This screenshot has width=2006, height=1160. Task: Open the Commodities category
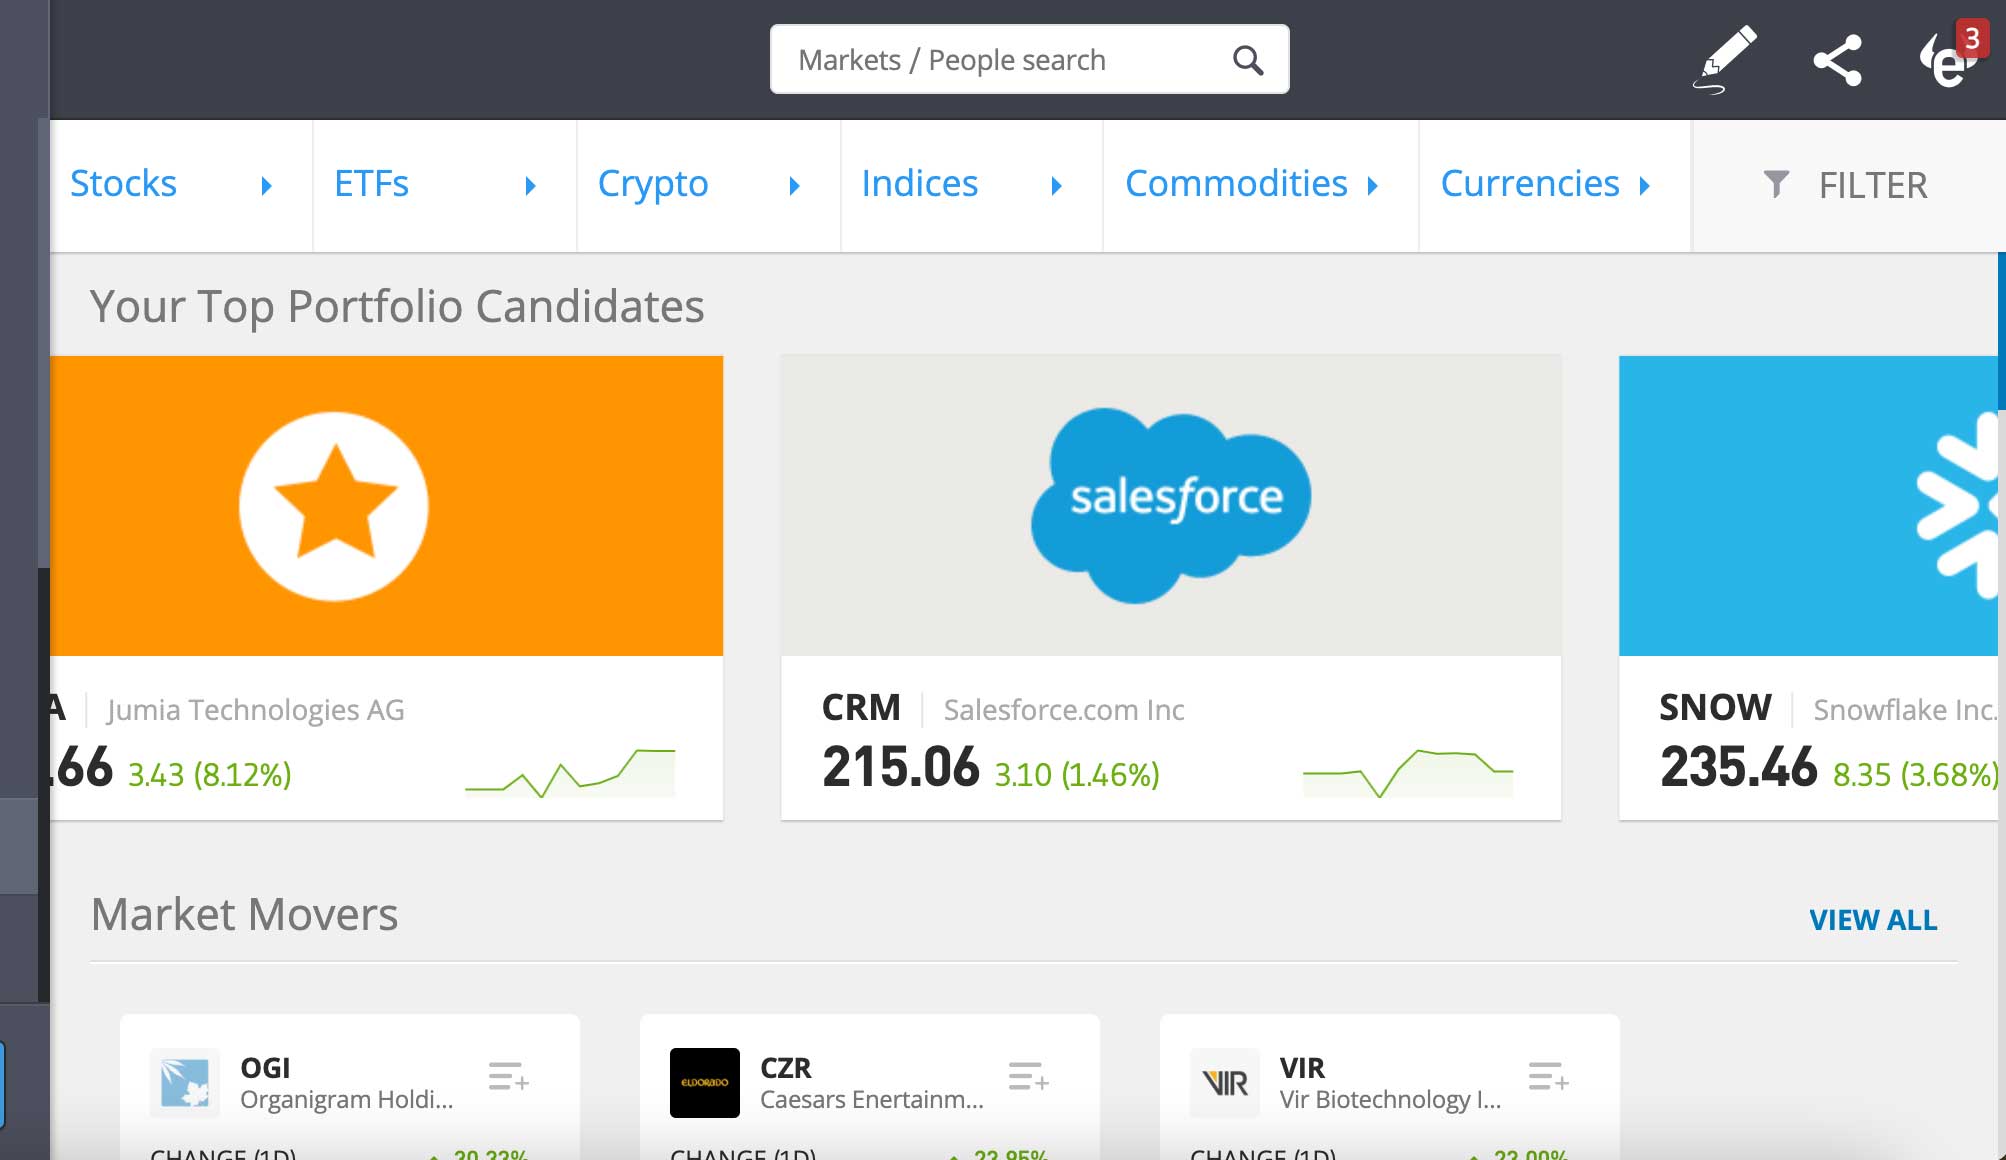click(x=1236, y=184)
